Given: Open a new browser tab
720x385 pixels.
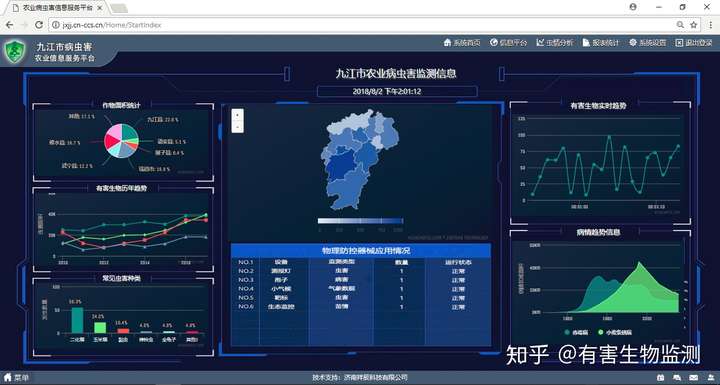Looking at the screenshot, I should point(118,8).
